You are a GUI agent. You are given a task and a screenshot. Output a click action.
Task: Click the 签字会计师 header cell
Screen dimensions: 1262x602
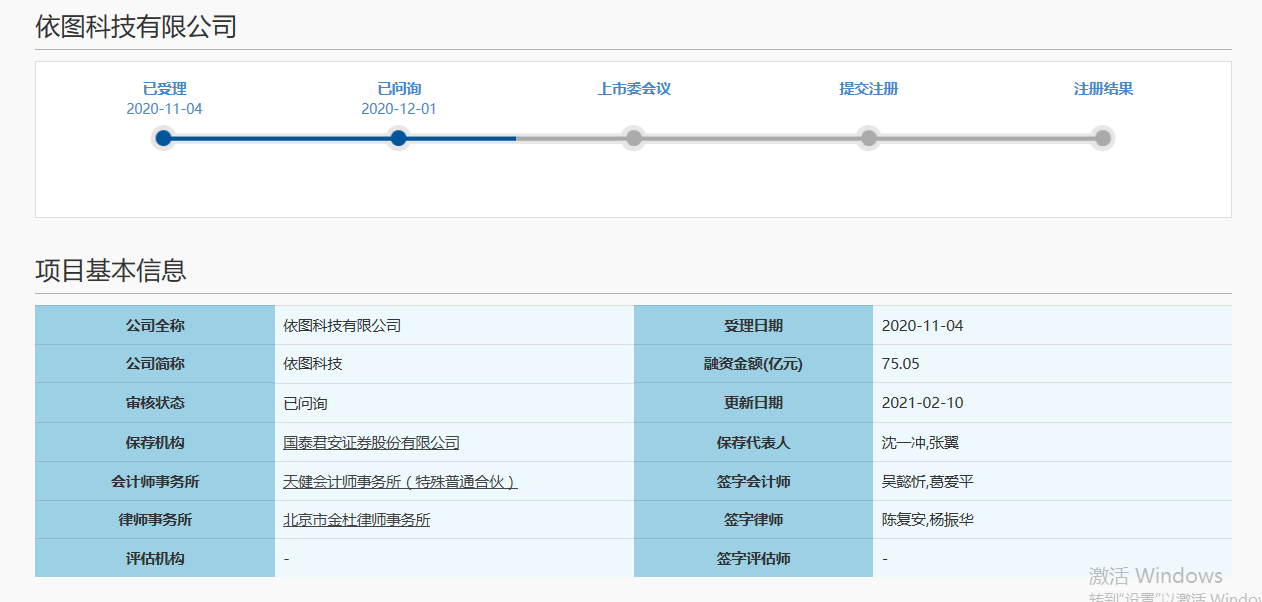click(x=754, y=482)
